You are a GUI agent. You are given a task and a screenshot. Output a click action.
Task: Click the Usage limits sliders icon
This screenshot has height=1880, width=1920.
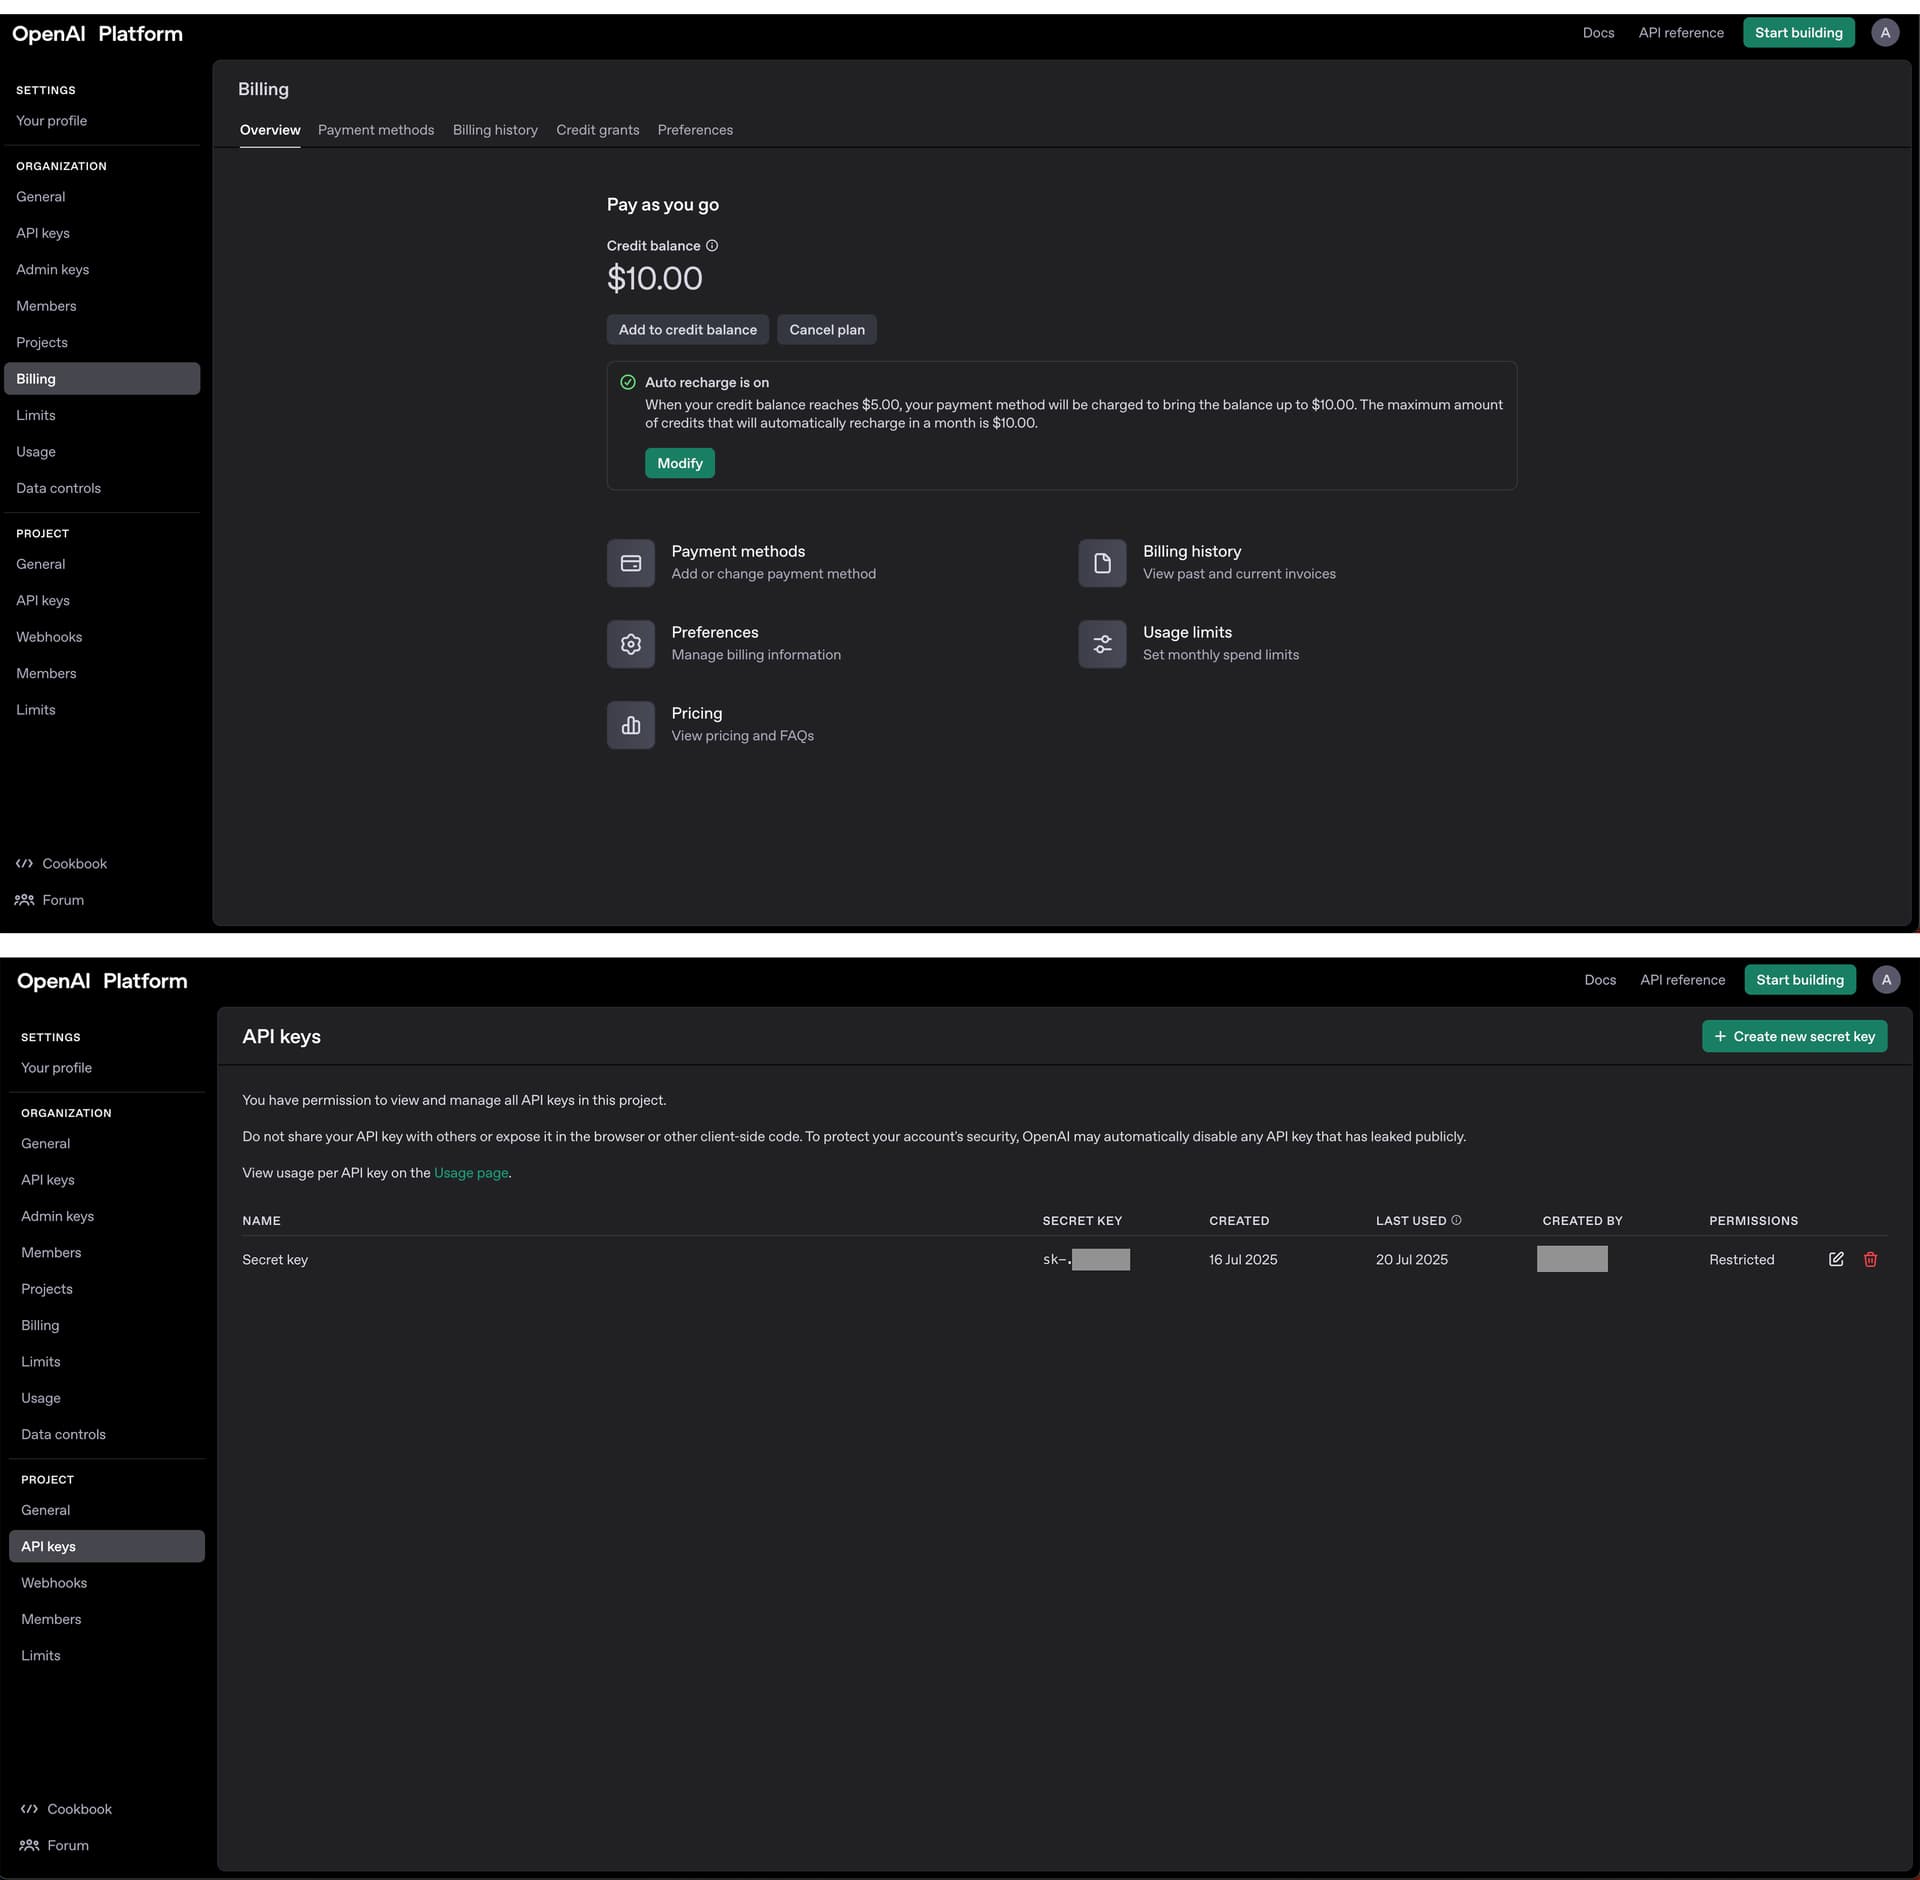click(x=1102, y=644)
